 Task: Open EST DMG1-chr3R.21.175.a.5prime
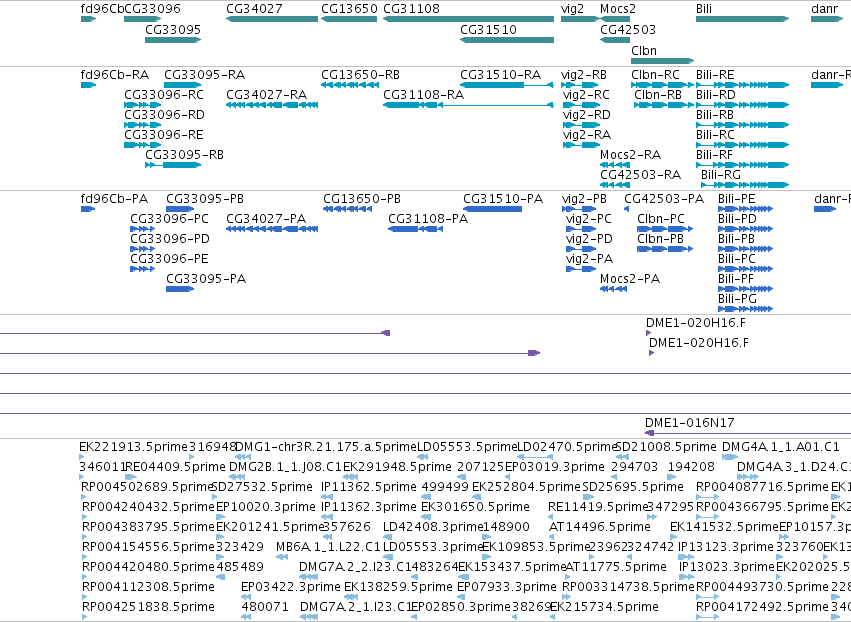tap(326, 447)
